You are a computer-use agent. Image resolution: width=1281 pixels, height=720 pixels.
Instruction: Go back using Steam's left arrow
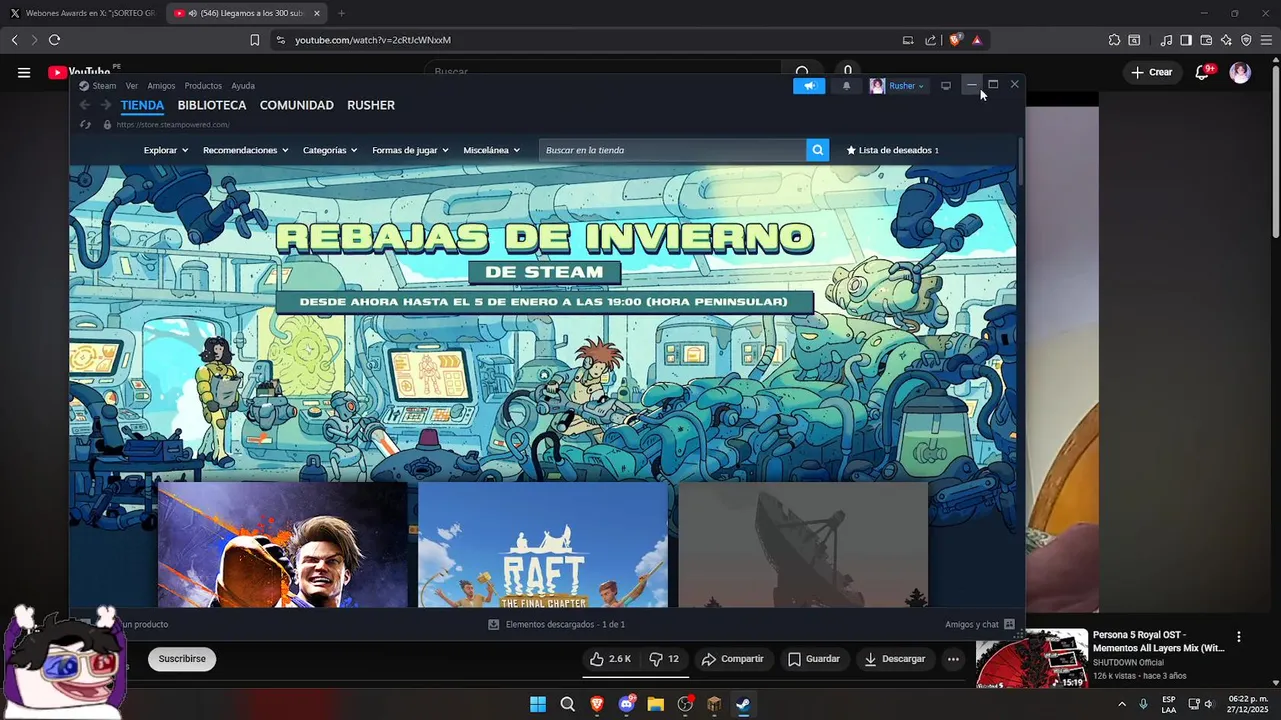coord(85,105)
